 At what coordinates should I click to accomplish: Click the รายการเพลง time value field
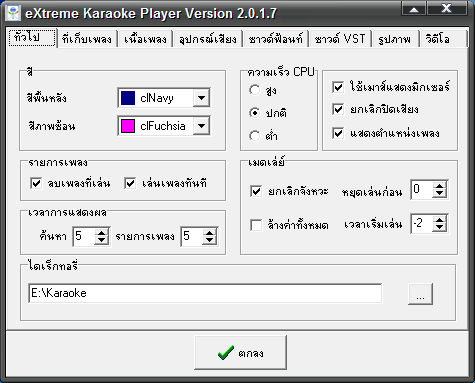tap(192, 237)
